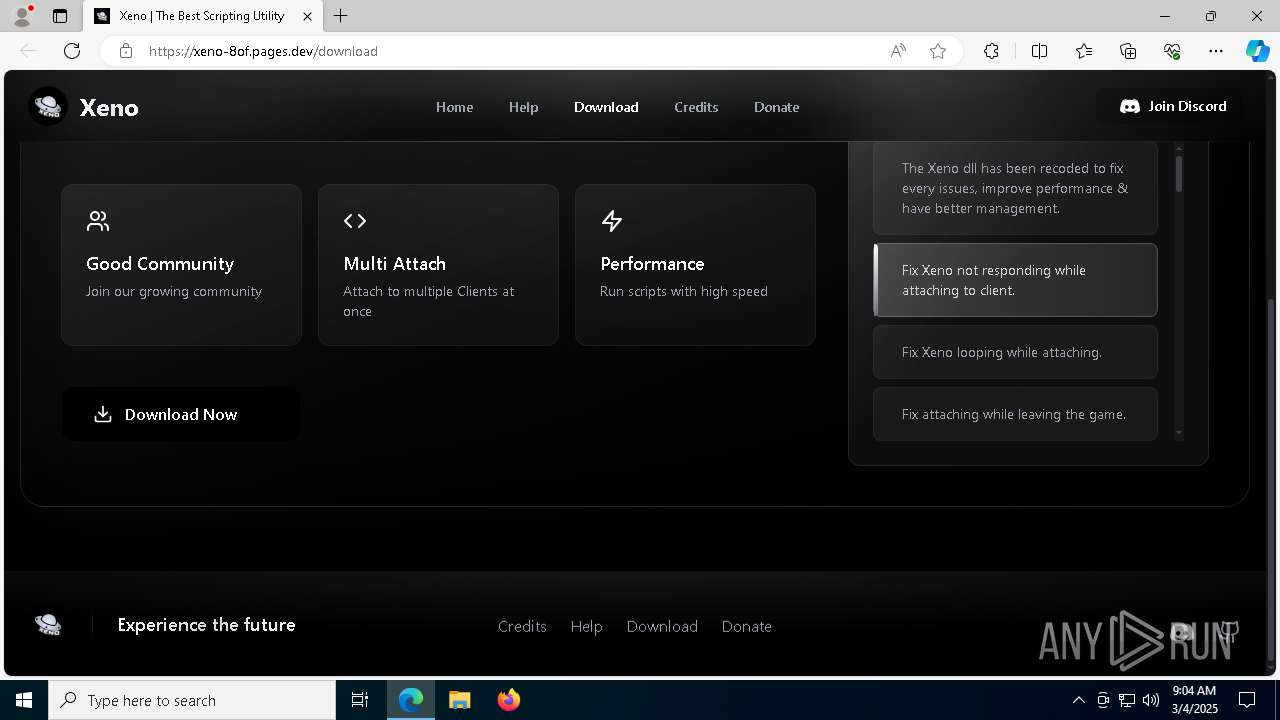The width and height of the screenshot is (1280, 720).
Task: Close the Xeno browser tab
Action: [x=307, y=16]
